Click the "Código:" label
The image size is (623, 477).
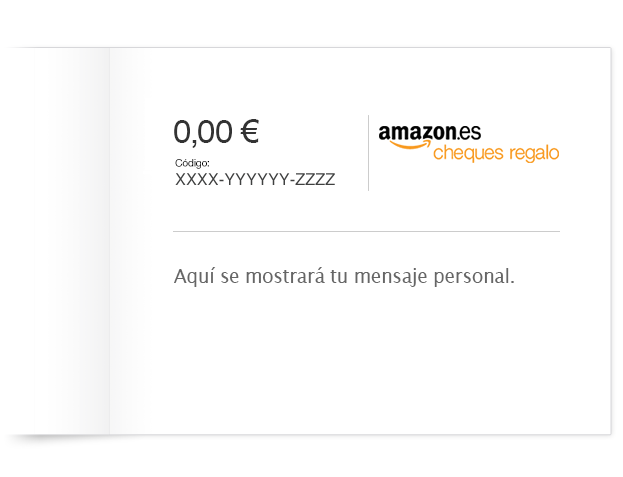tap(192, 163)
